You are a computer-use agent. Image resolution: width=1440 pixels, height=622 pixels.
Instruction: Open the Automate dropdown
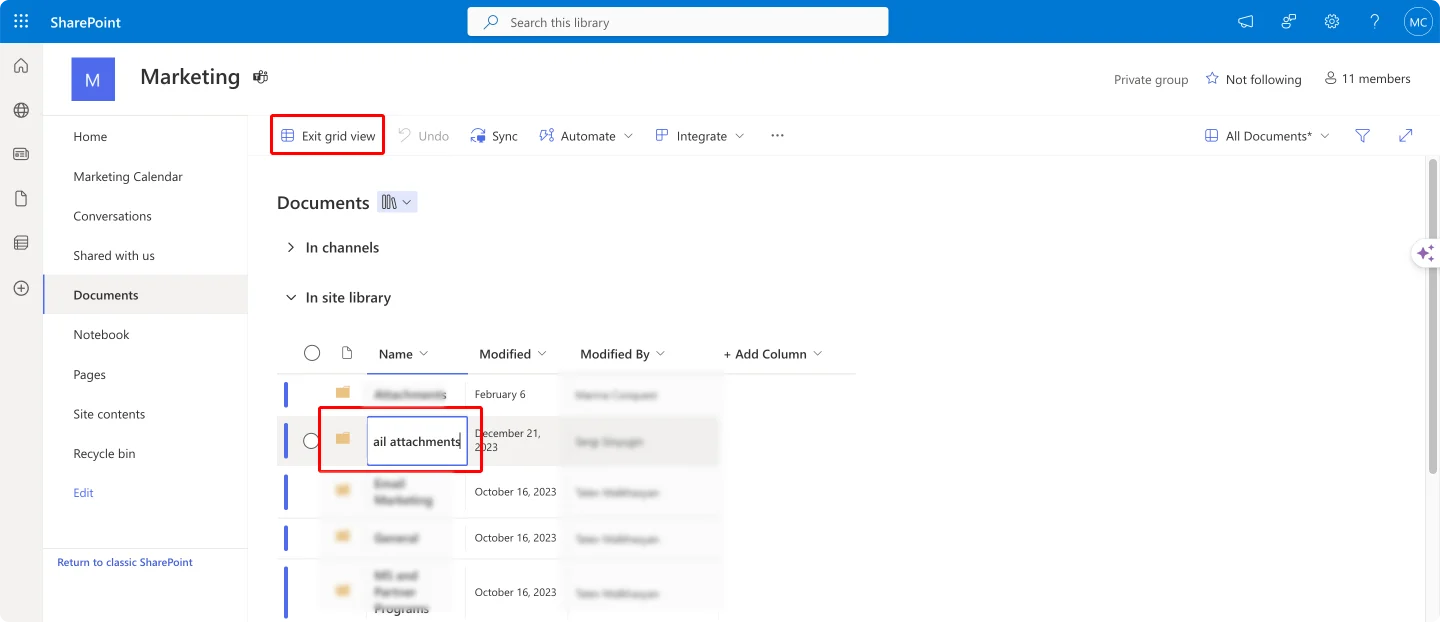point(586,136)
